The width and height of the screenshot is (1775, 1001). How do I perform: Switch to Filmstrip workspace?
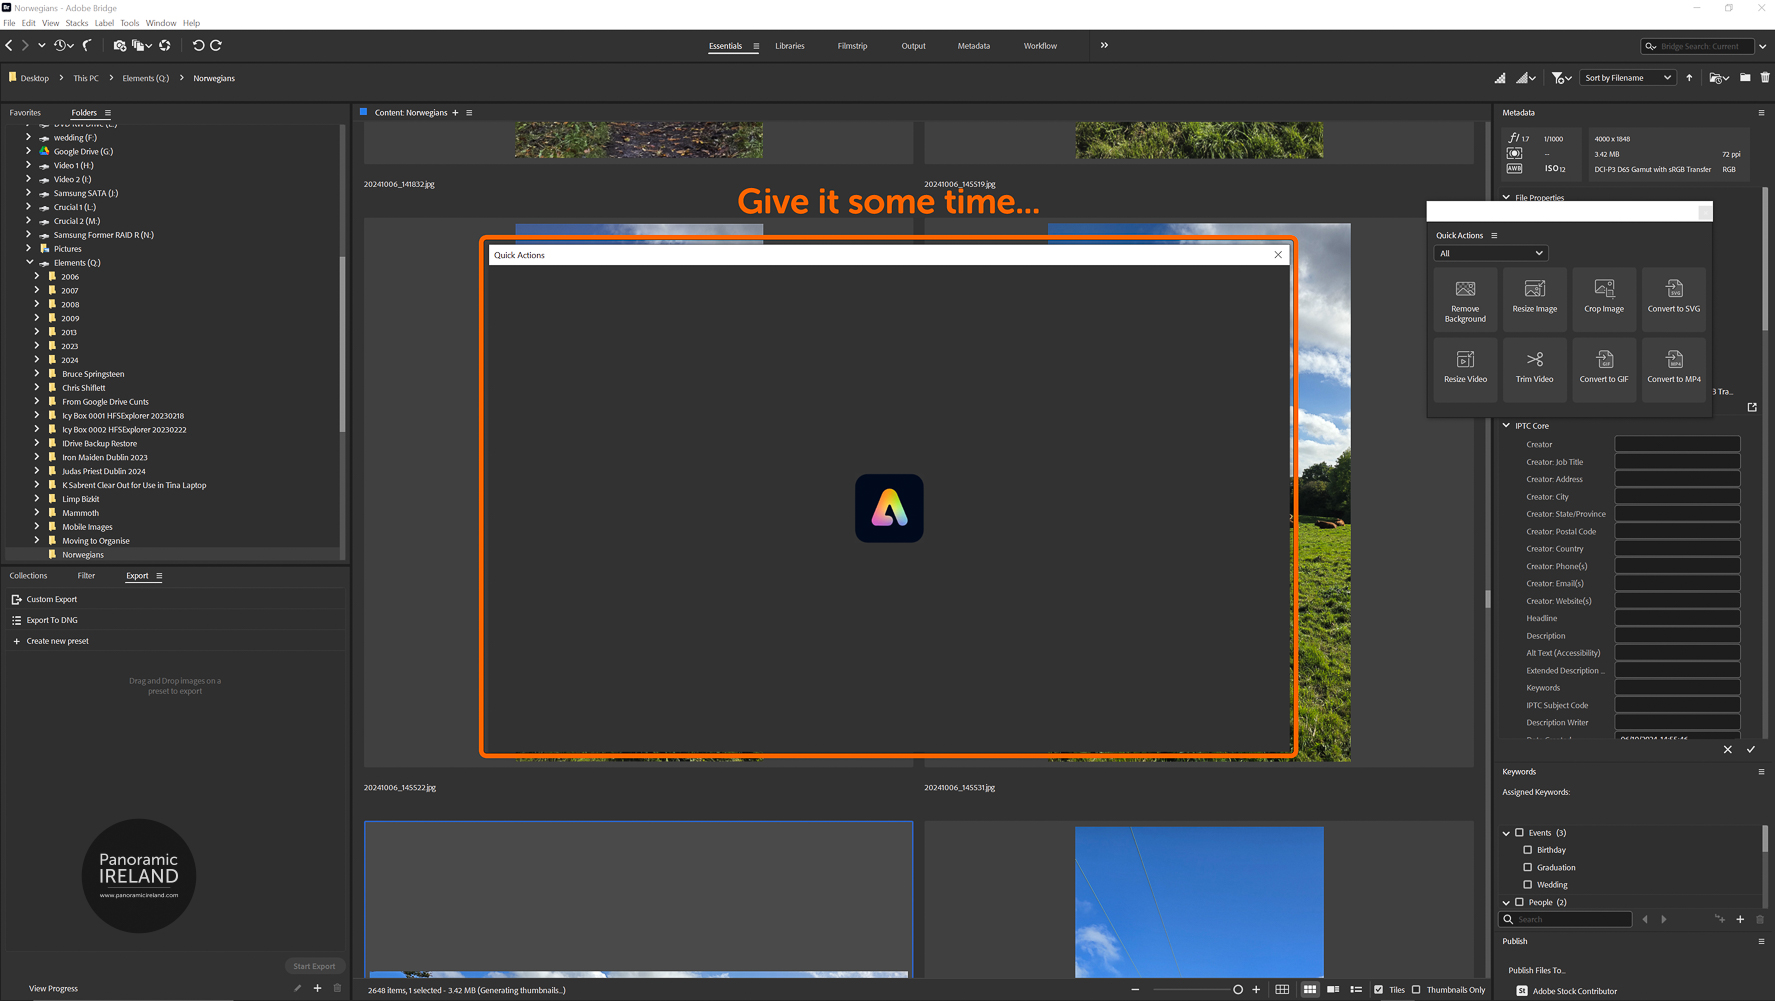852,46
